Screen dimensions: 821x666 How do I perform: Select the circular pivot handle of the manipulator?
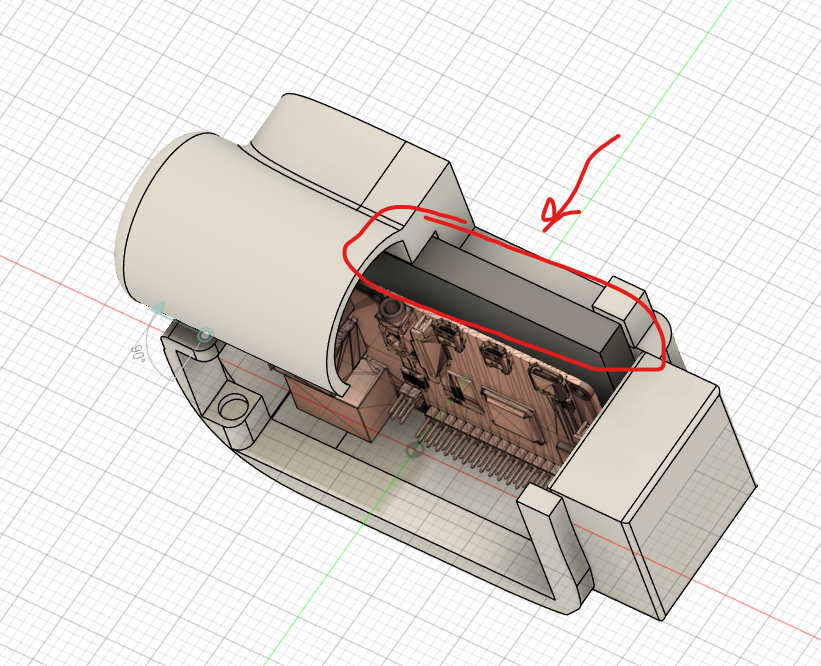[205, 336]
